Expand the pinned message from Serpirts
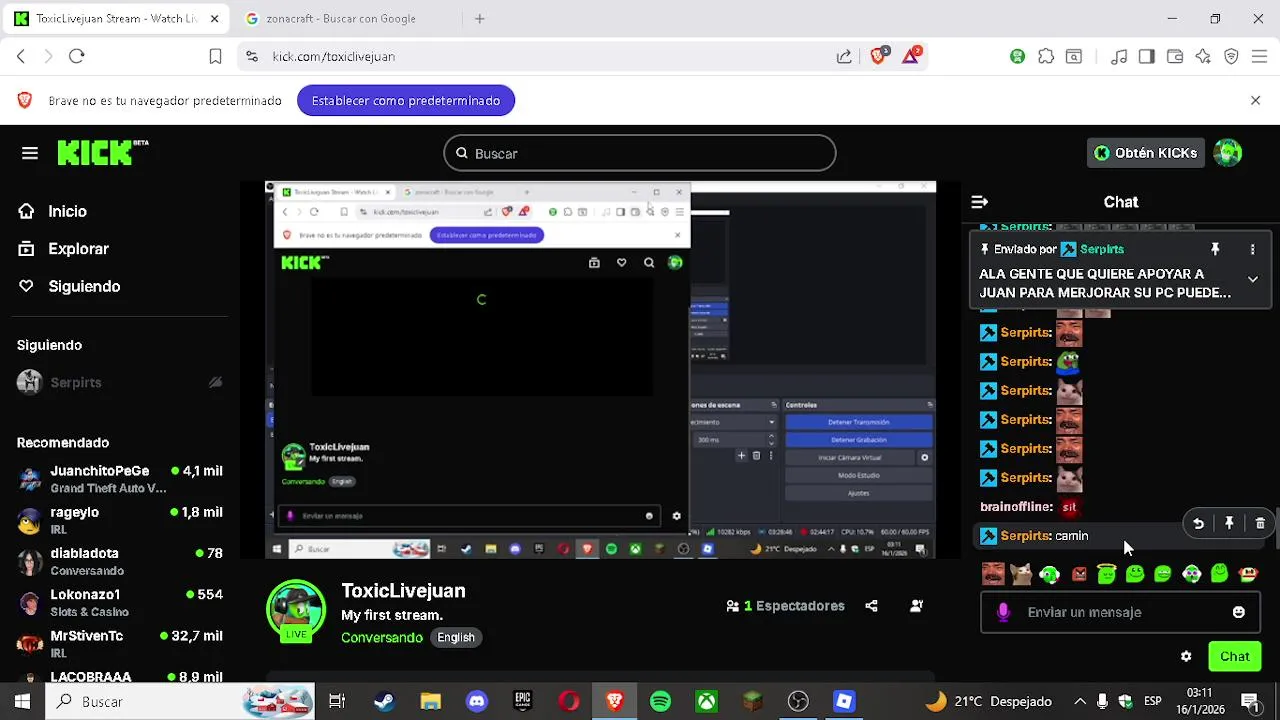 (x=1252, y=279)
